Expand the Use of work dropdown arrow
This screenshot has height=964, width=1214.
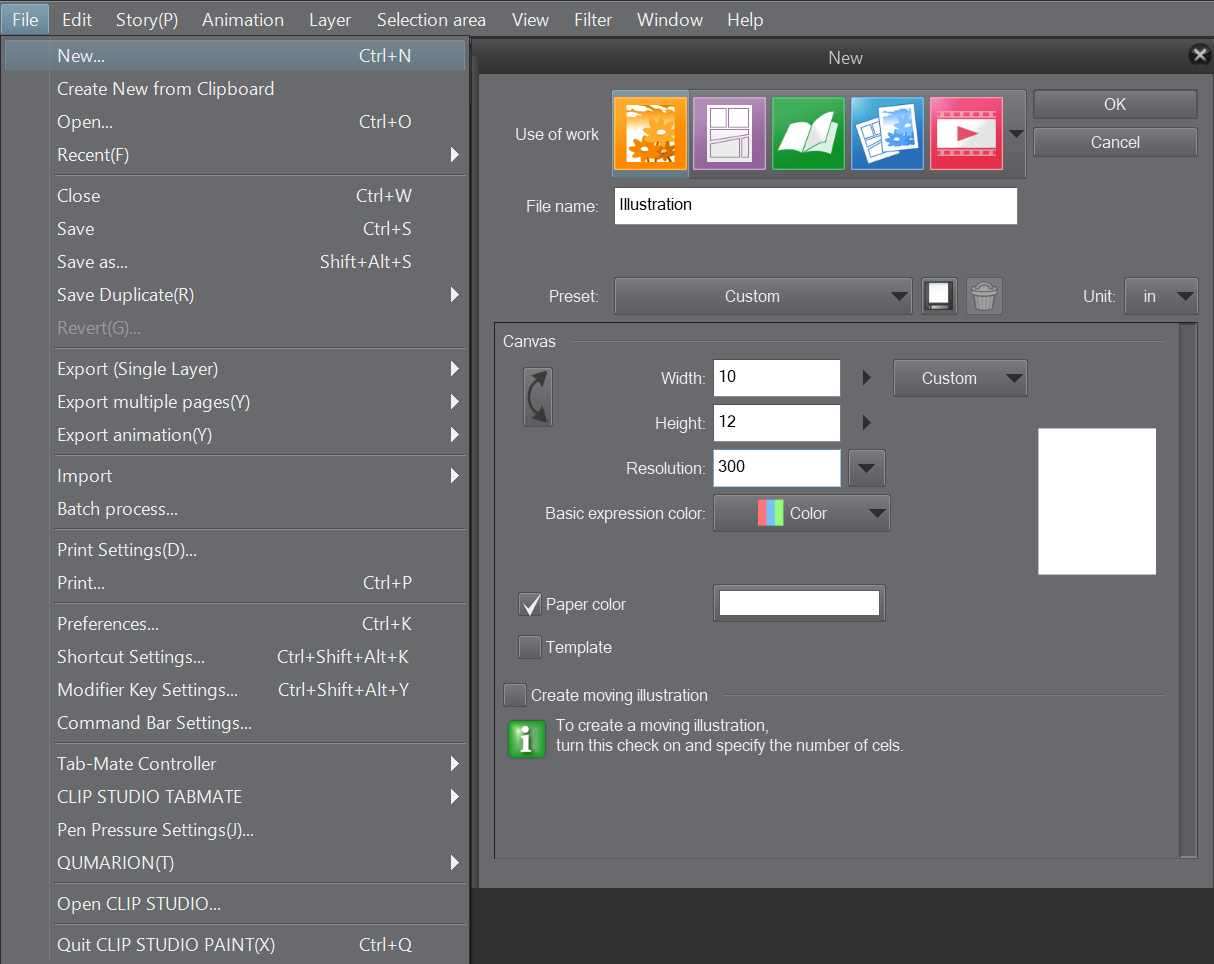[1016, 133]
